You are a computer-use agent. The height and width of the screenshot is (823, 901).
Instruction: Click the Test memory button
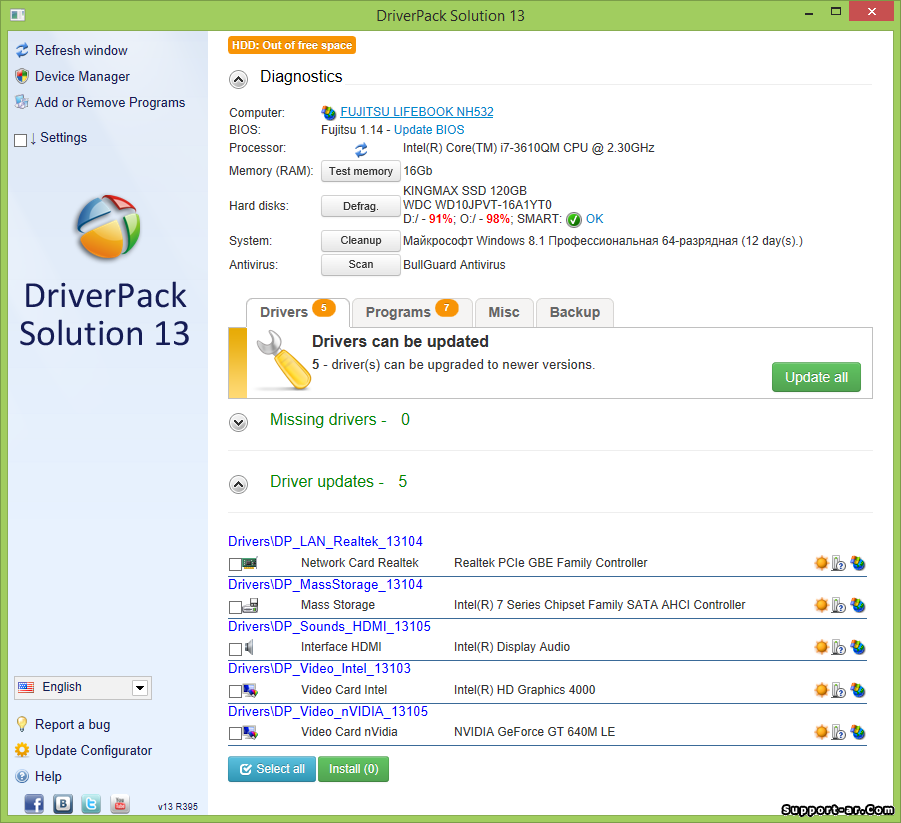pyautogui.click(x=360, y=171)
